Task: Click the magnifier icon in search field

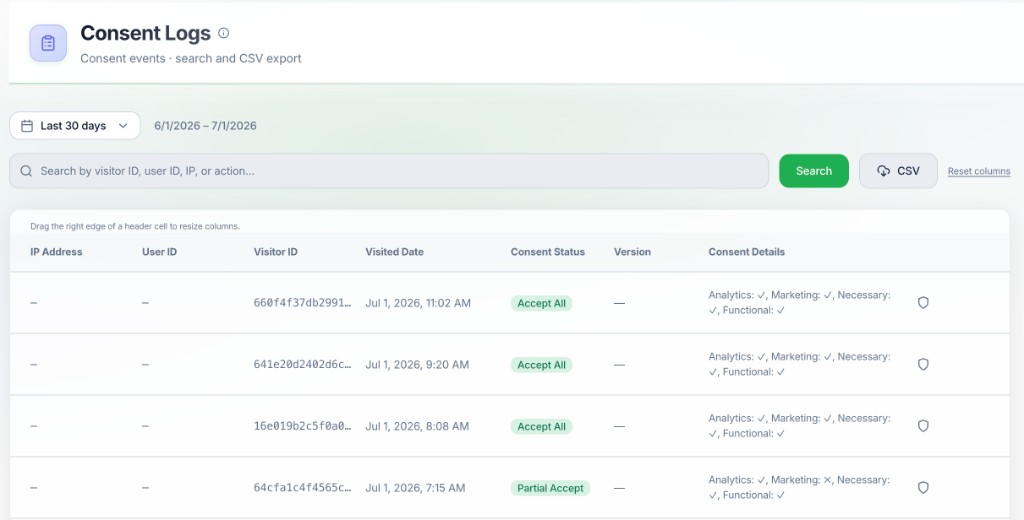Action: point(26,171)
